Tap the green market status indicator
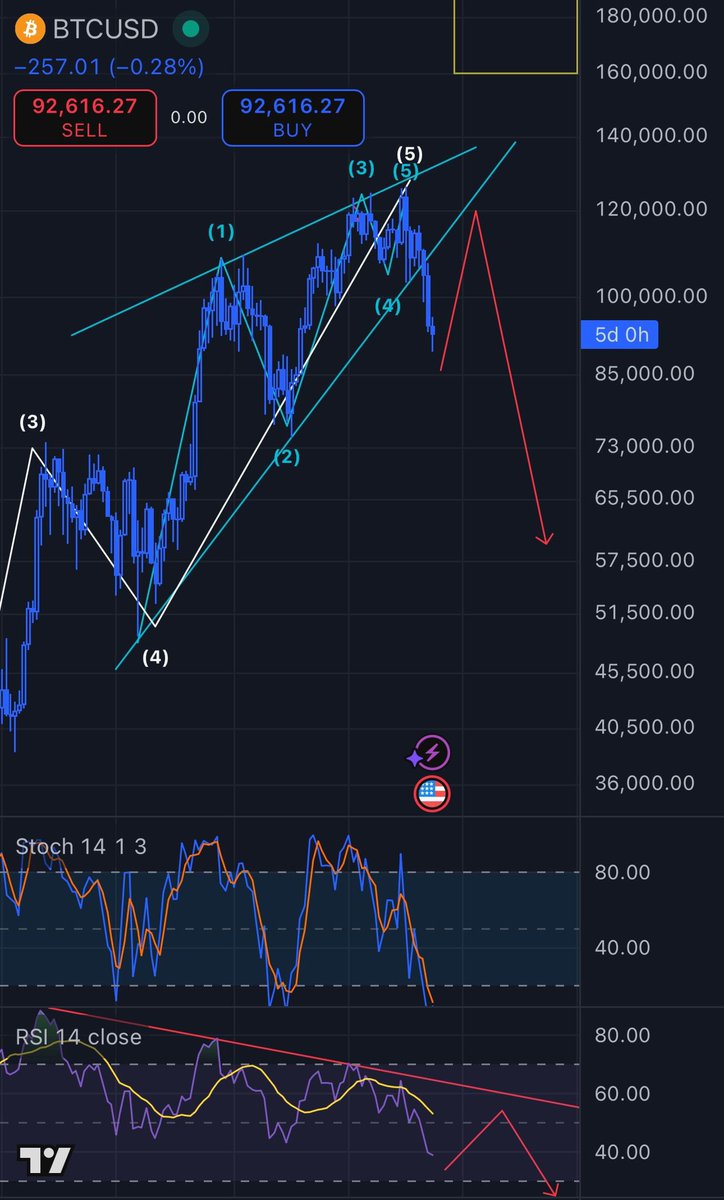This screenshot has height=1200, width=724. [x=190, y=29]
